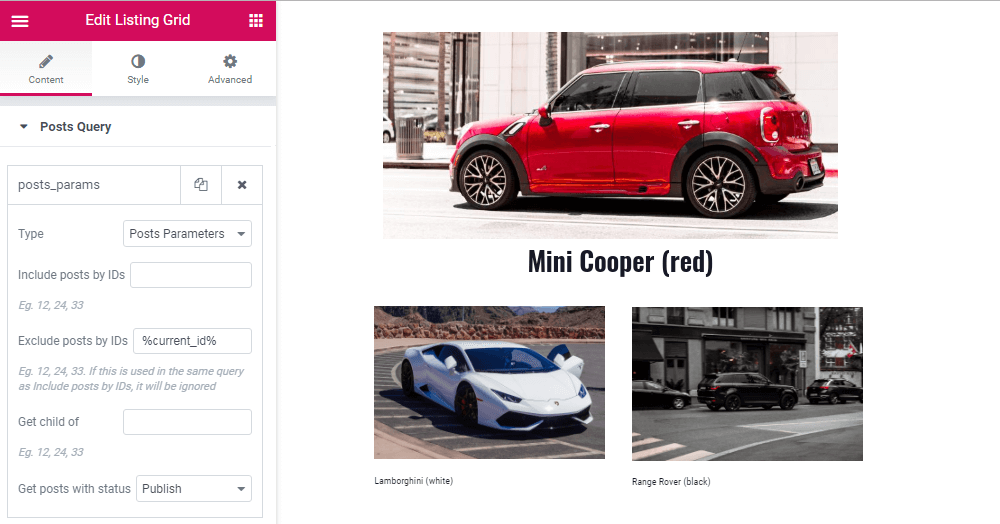Click the Exclude posts by IDs field

[193, 341]
